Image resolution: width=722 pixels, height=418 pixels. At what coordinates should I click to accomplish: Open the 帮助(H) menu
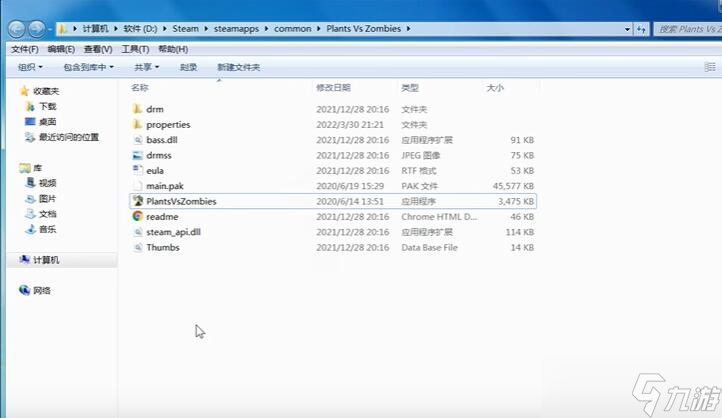[x=173, y=49]
